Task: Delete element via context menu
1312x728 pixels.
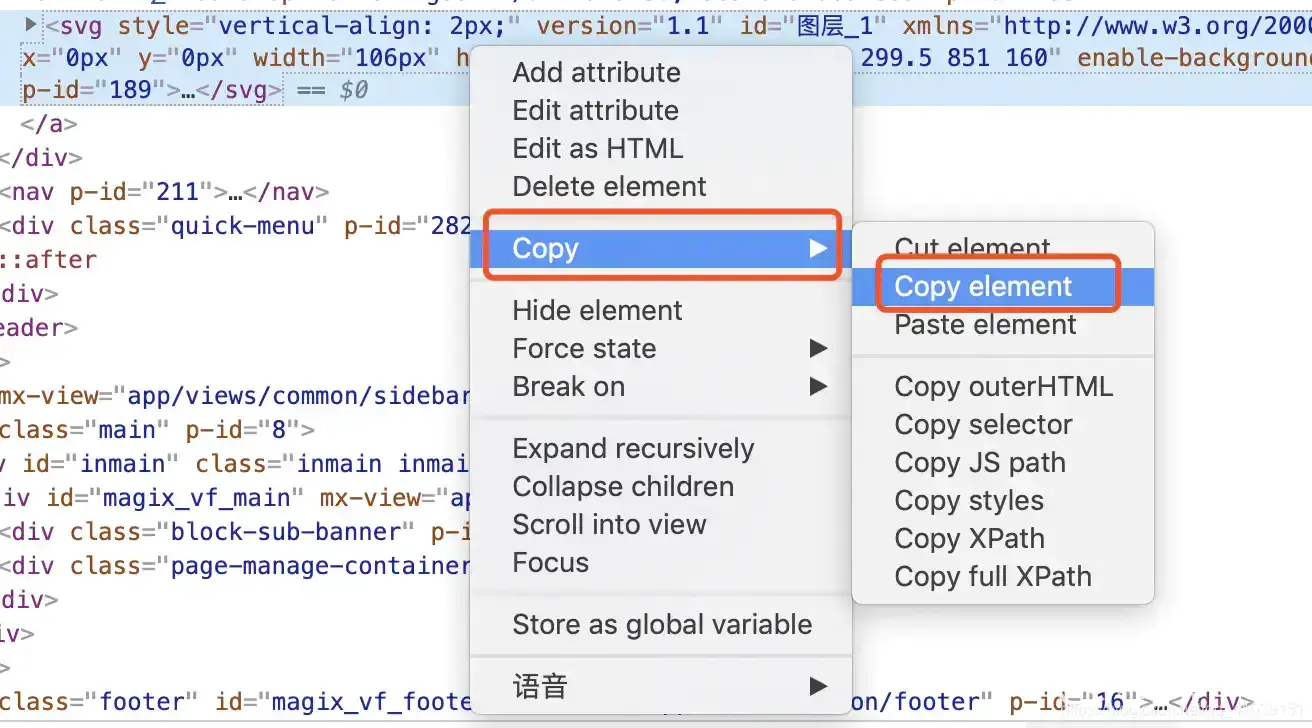Action: coord(609,186)
